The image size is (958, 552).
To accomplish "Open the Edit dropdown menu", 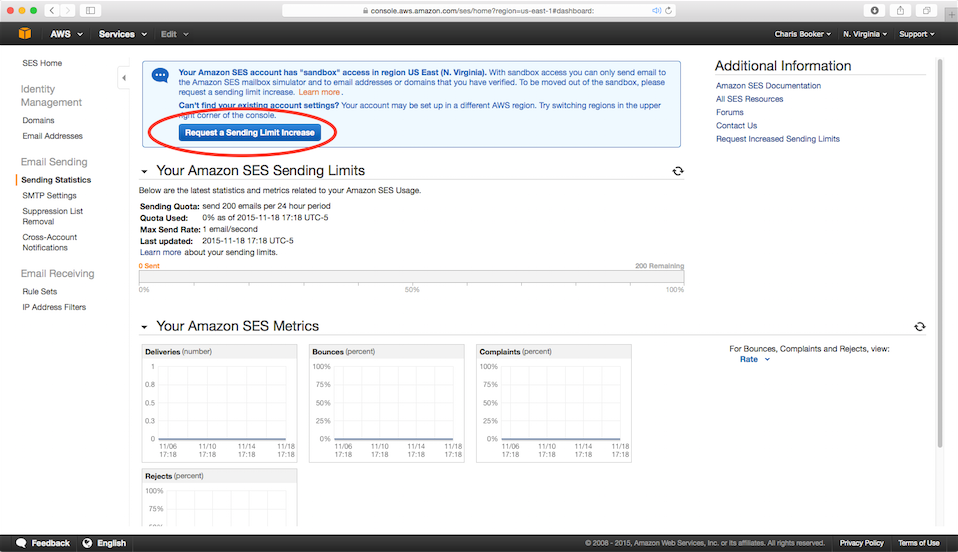I will [175, 34].
